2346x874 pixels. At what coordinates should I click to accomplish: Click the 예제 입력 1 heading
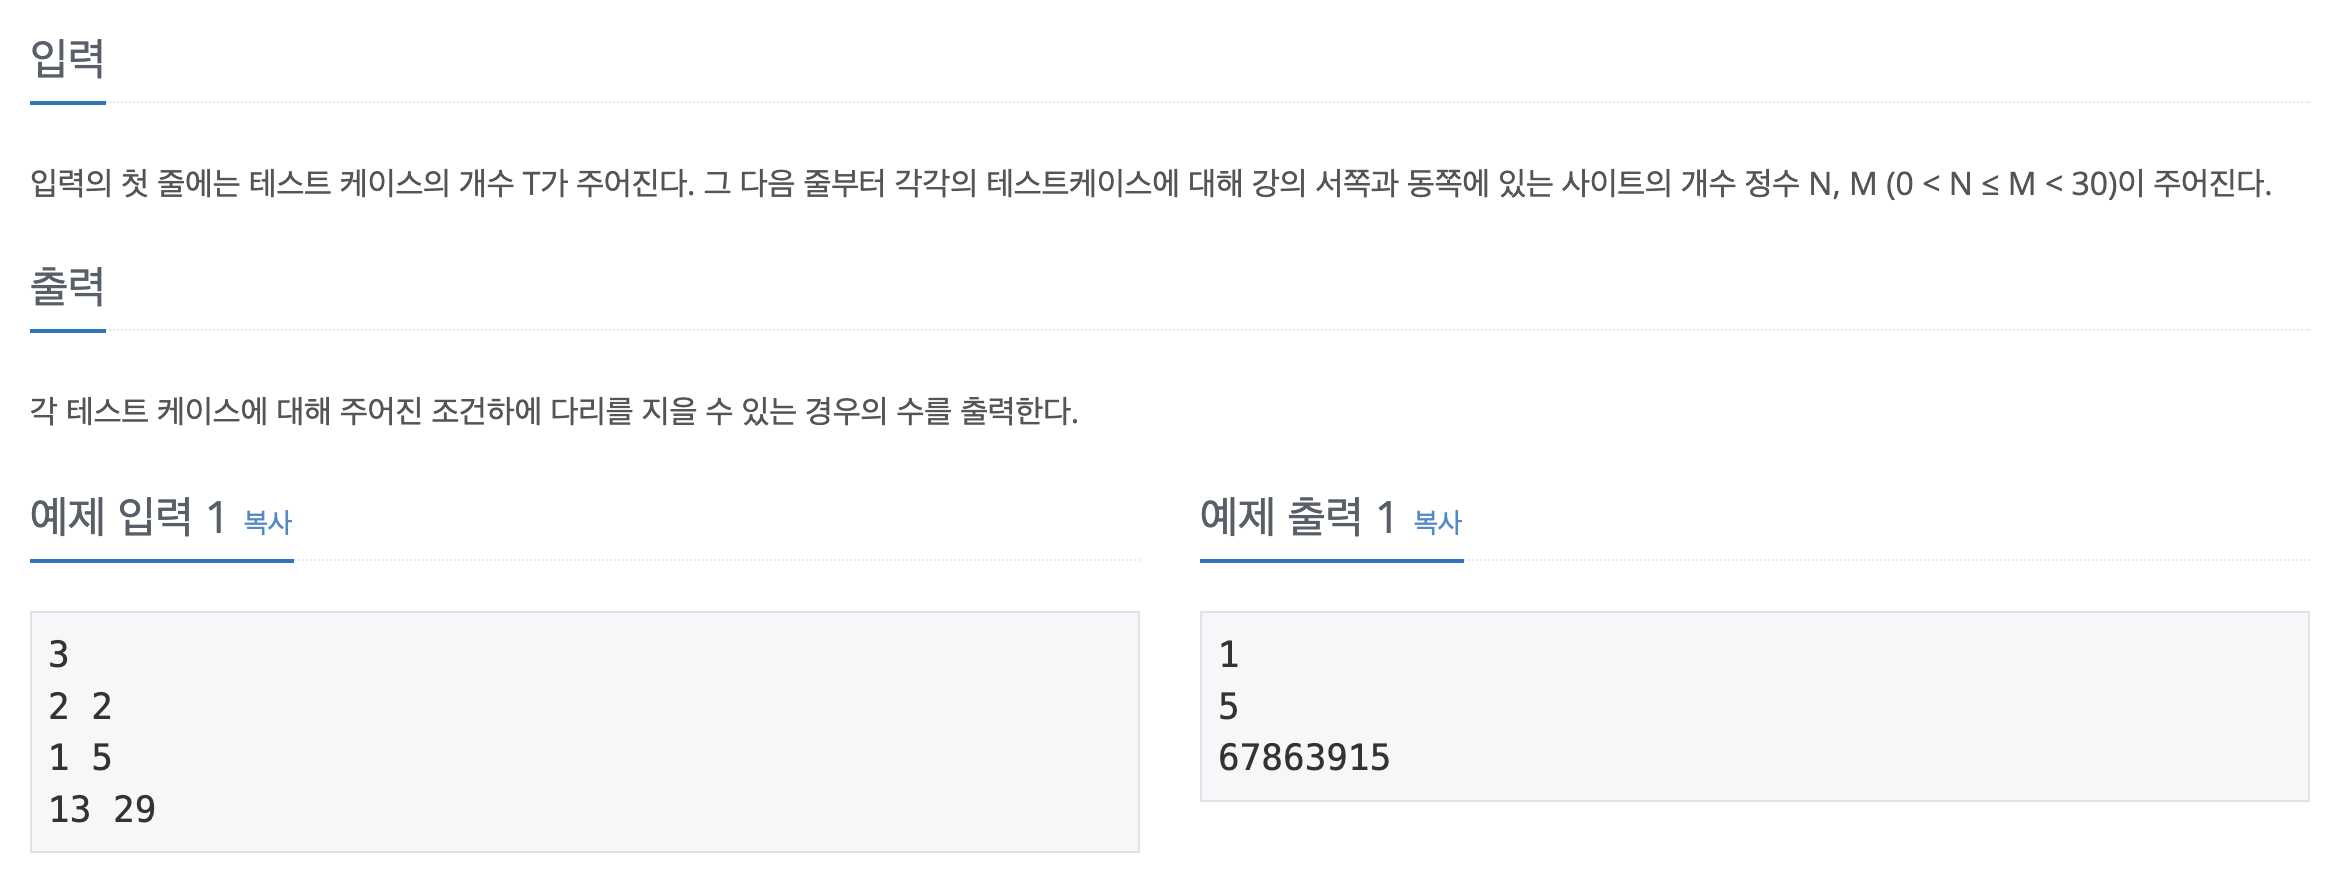128,517
